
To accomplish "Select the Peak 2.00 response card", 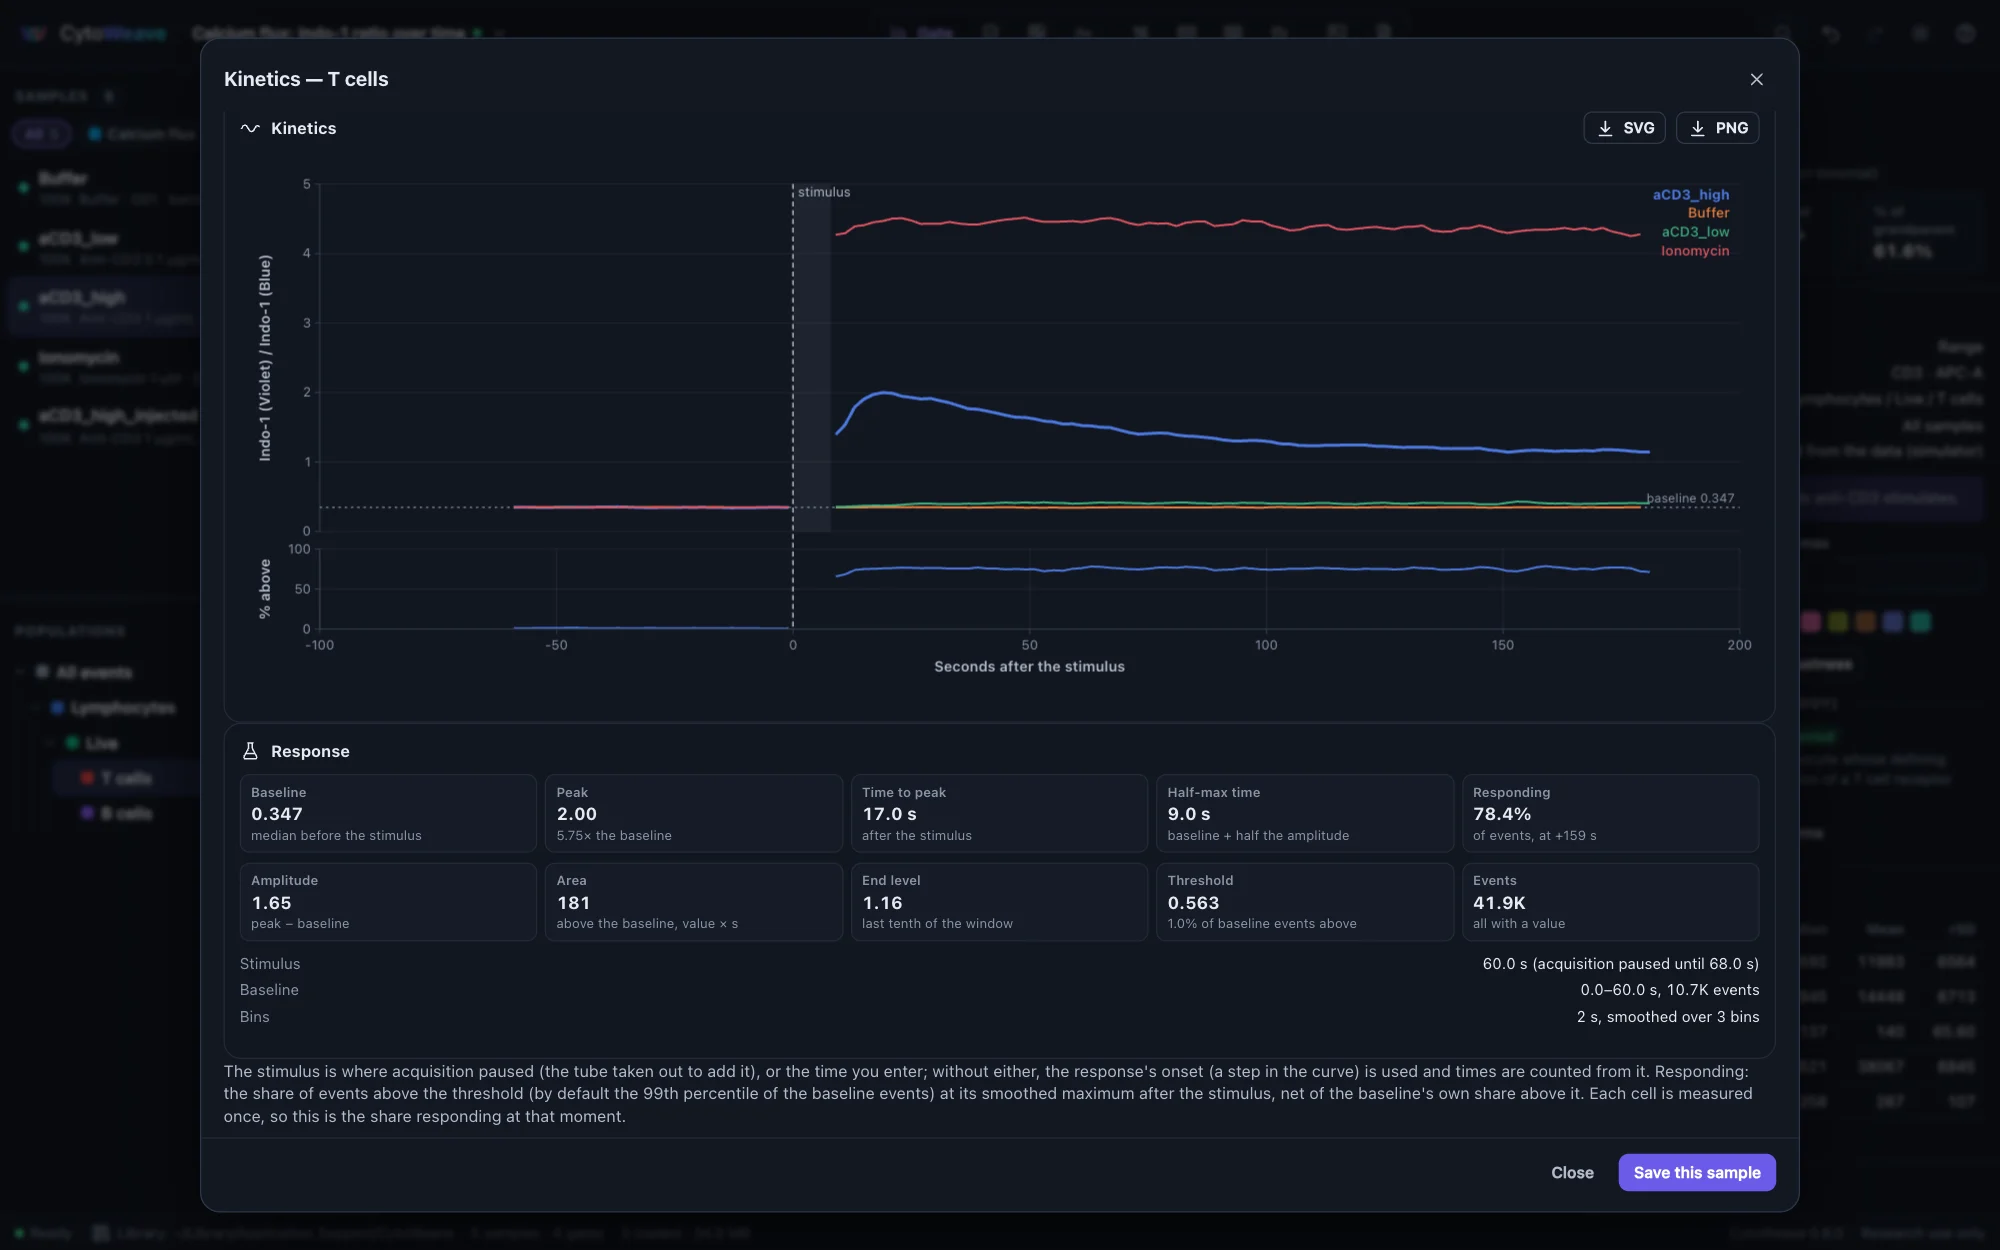I will [x=693, y=813].
